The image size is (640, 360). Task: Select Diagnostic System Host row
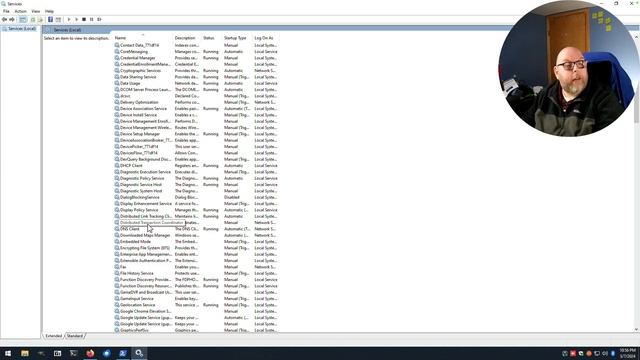(x=196, y=191)
